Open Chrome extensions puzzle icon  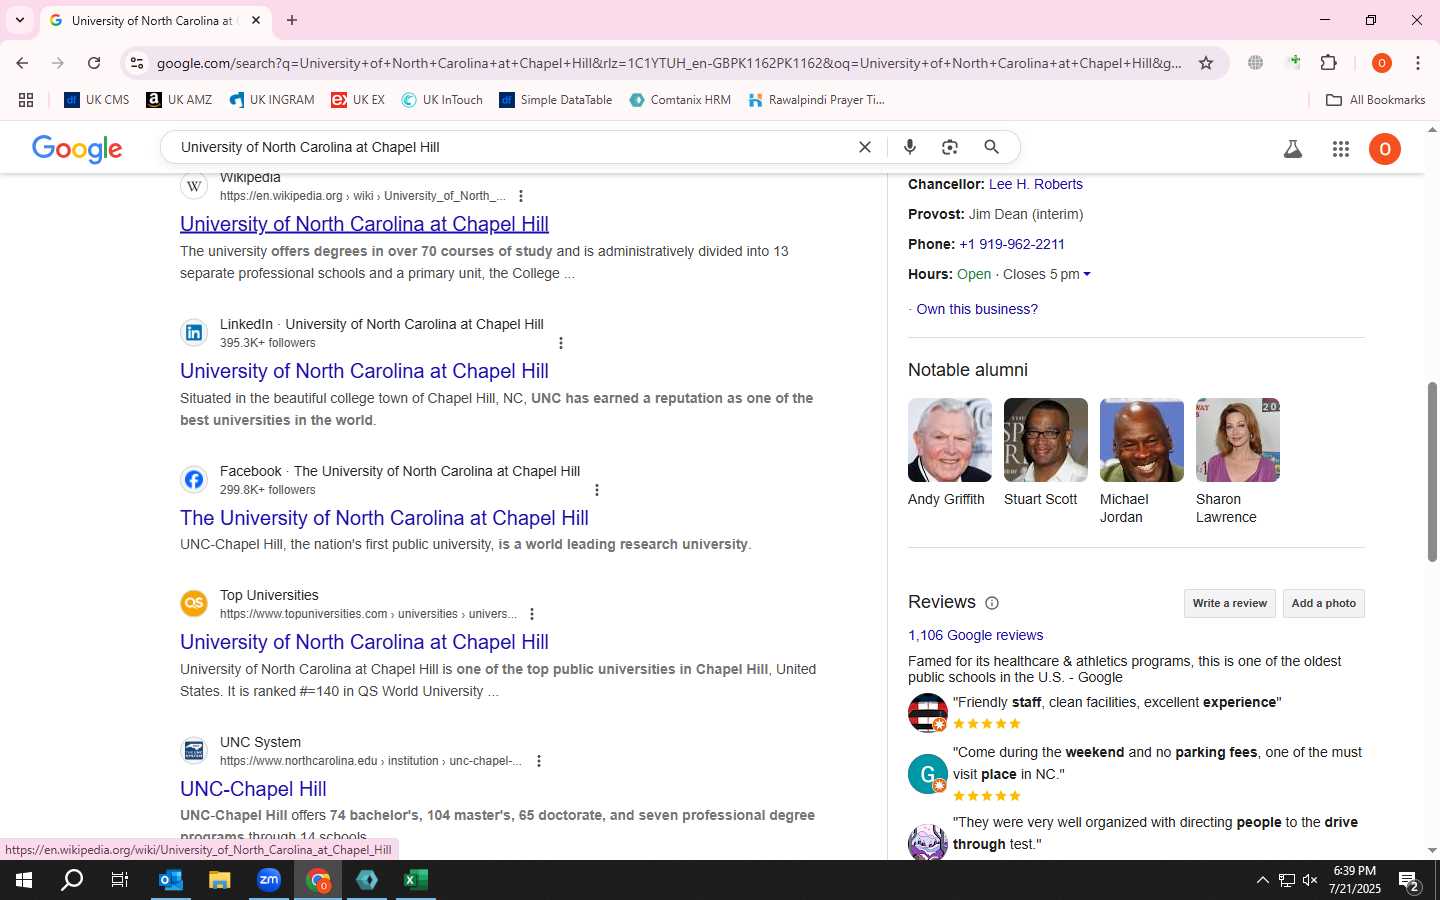pyautogui.click(x=1329, y=63)
